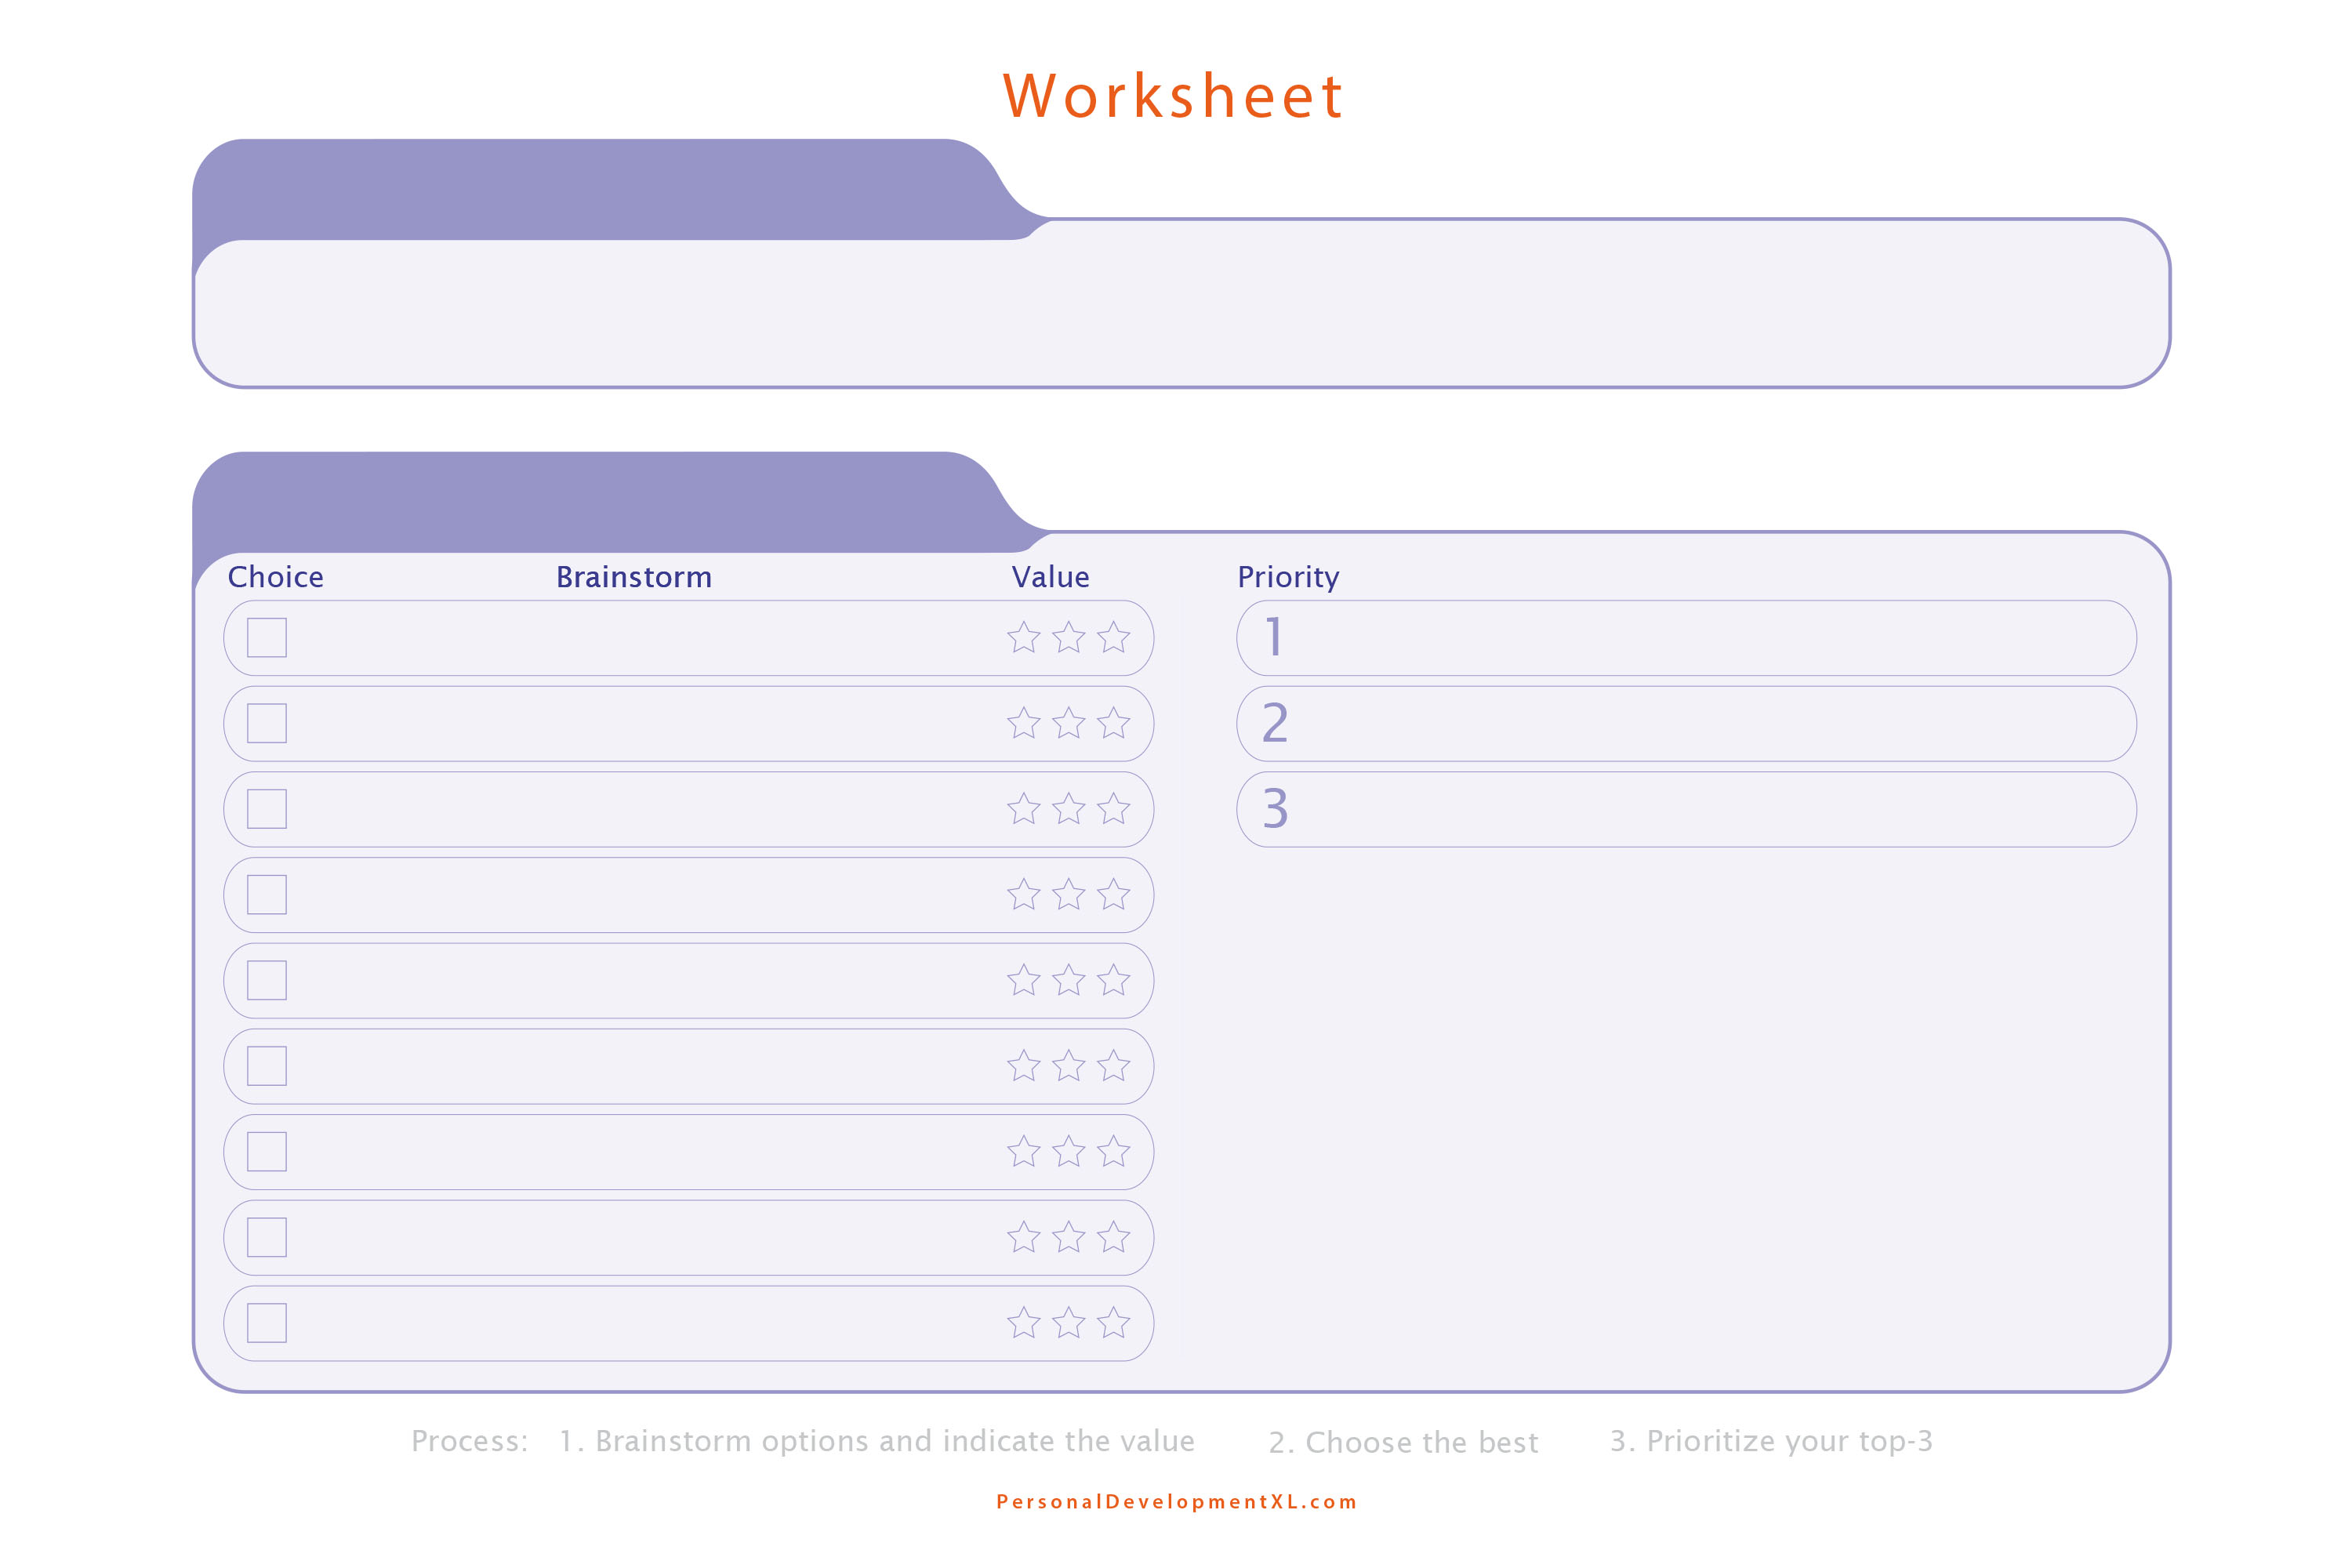Click the large empty box below Worksheet title
Viewport: 2352px width, 1568px height.
[x=1181, y=303]
